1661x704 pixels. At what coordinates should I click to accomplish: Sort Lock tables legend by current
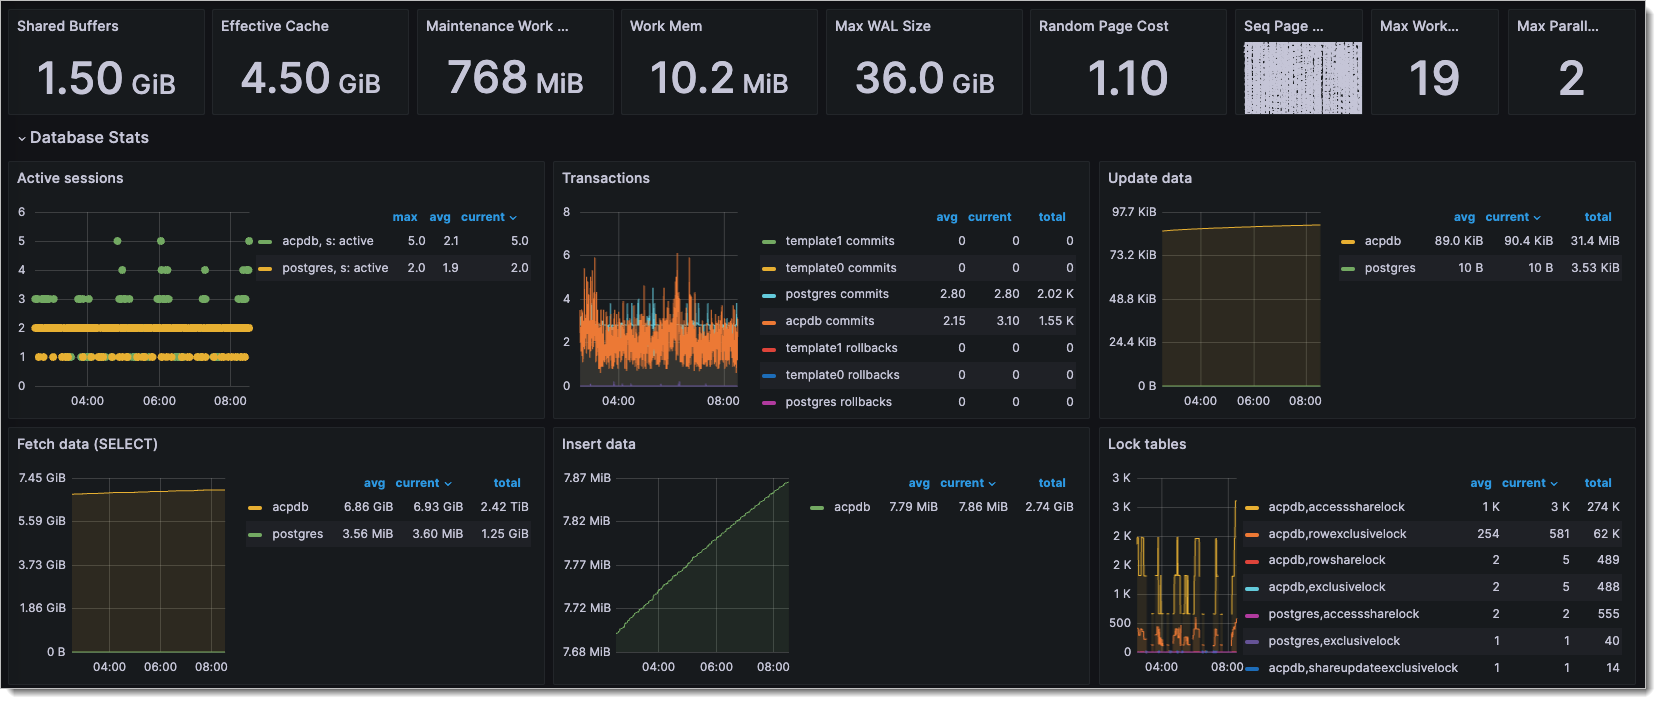(x=1529, y=483)
